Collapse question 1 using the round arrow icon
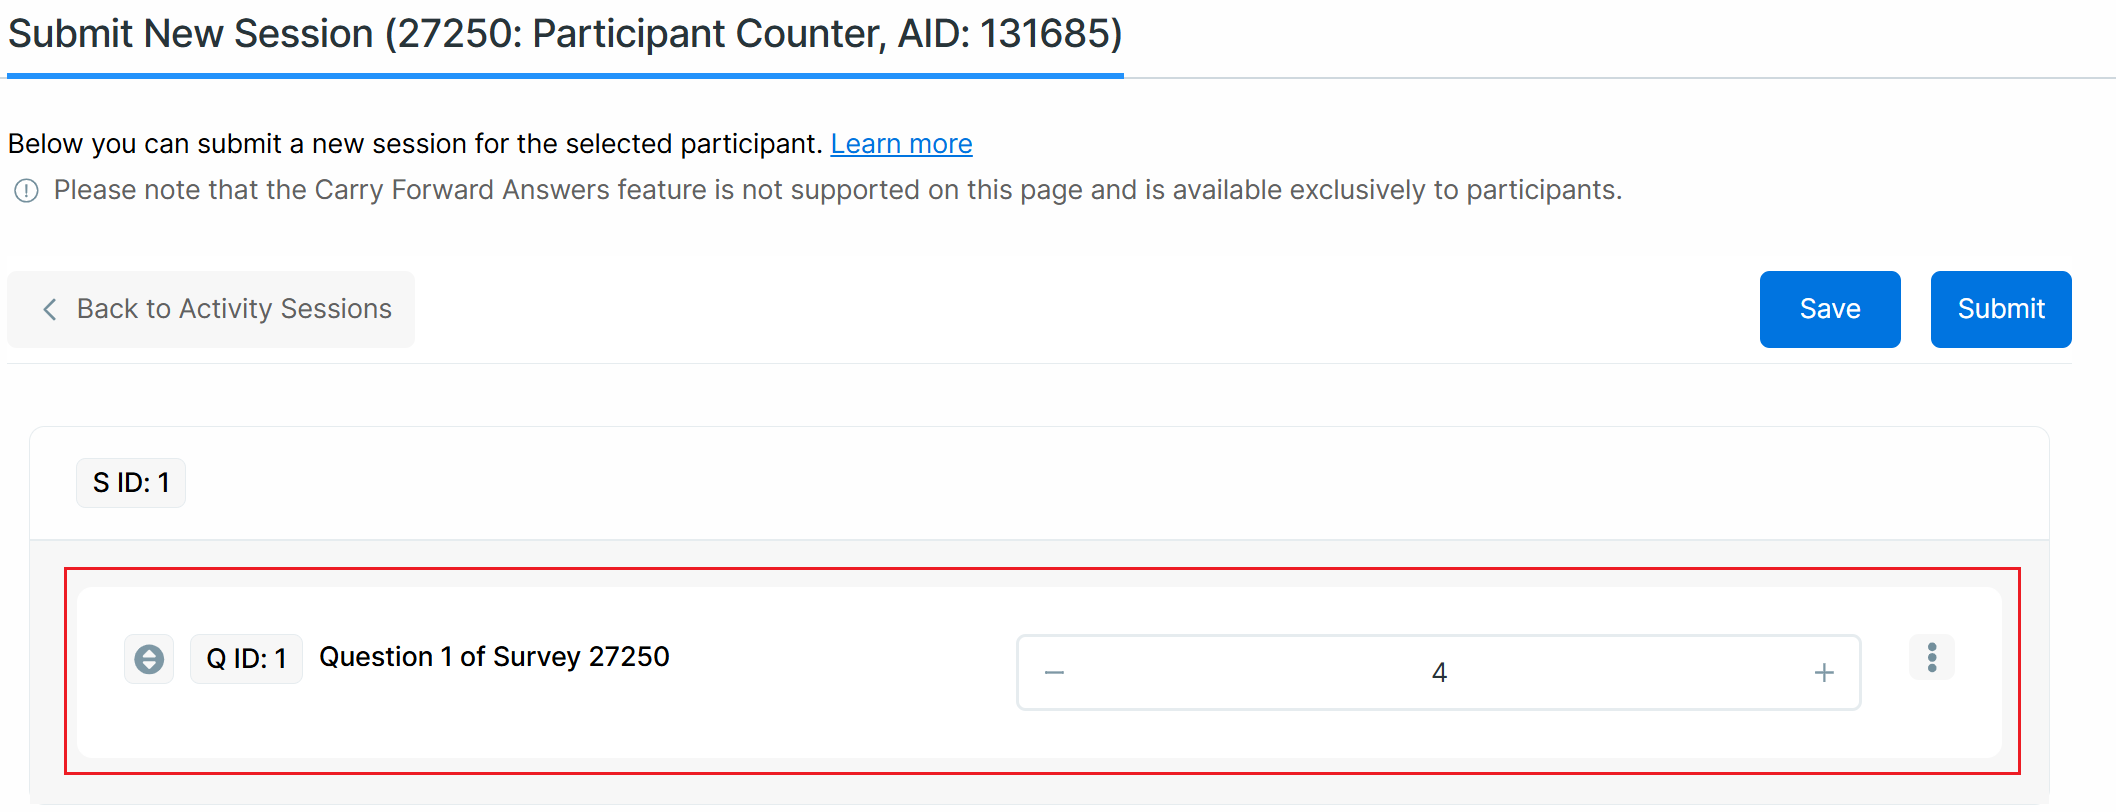The width and height of the screenshot is (2120, 812). [x=149, y=659]
